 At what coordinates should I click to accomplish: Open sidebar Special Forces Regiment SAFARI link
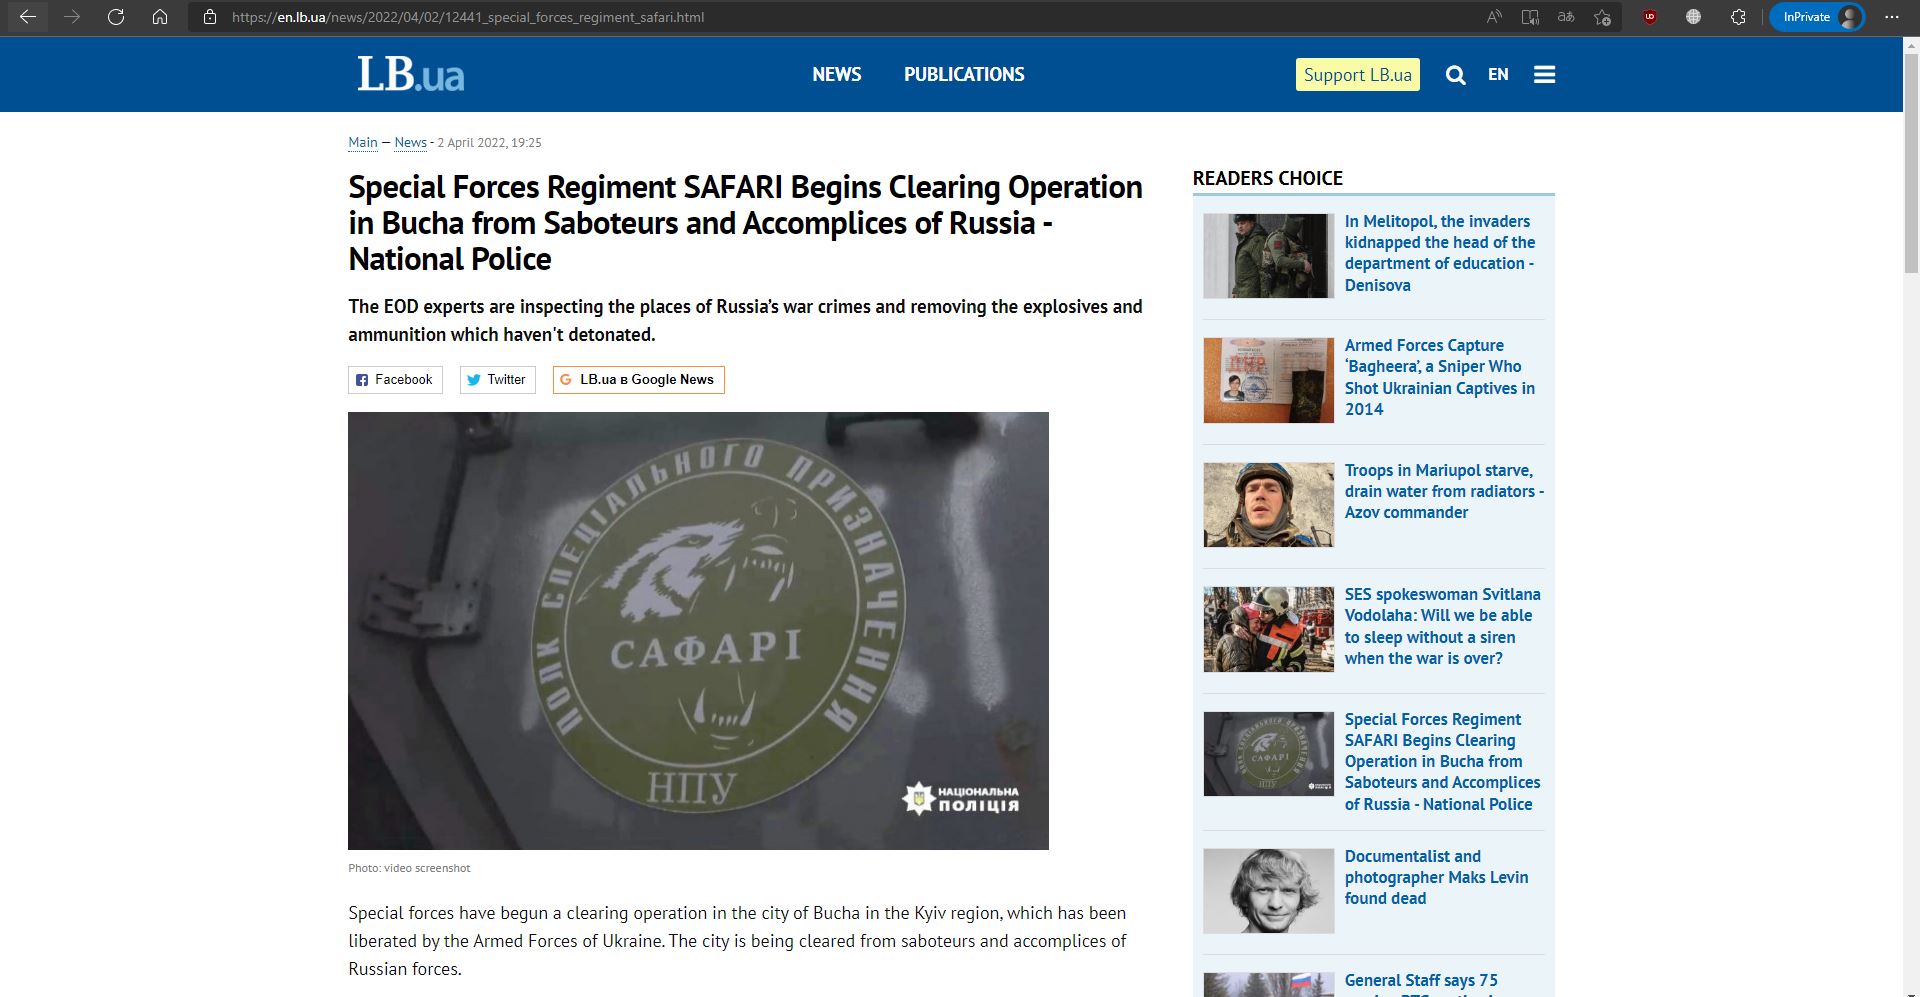tap(1442, 761)
